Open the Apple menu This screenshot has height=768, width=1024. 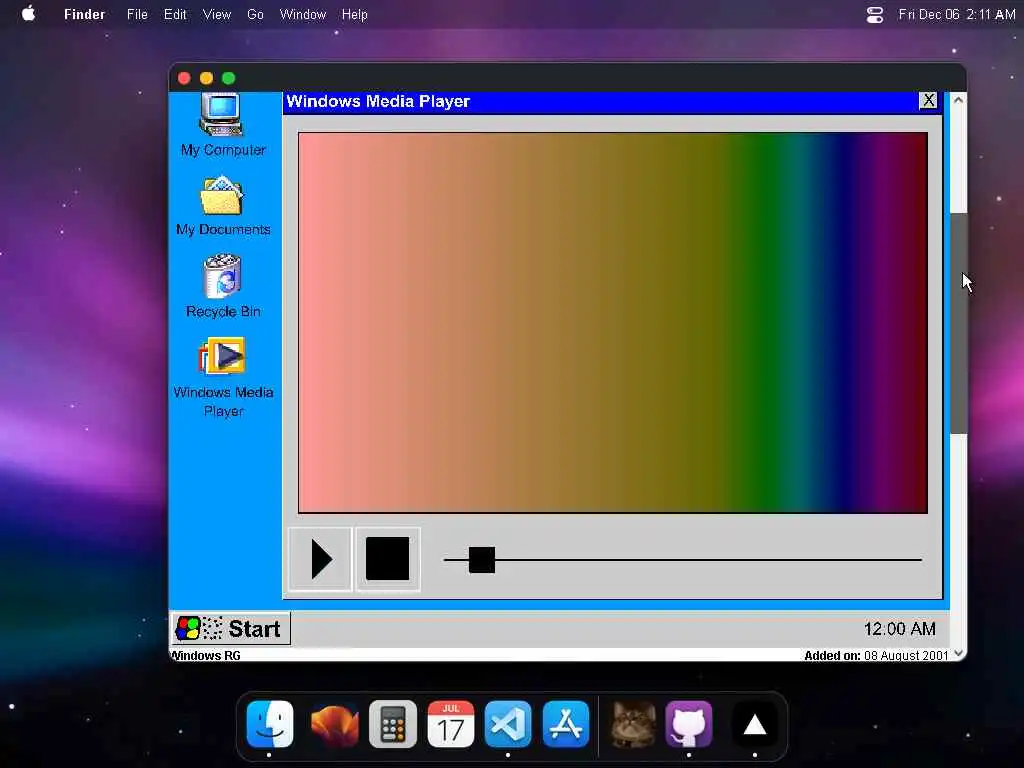coord(28,14)
